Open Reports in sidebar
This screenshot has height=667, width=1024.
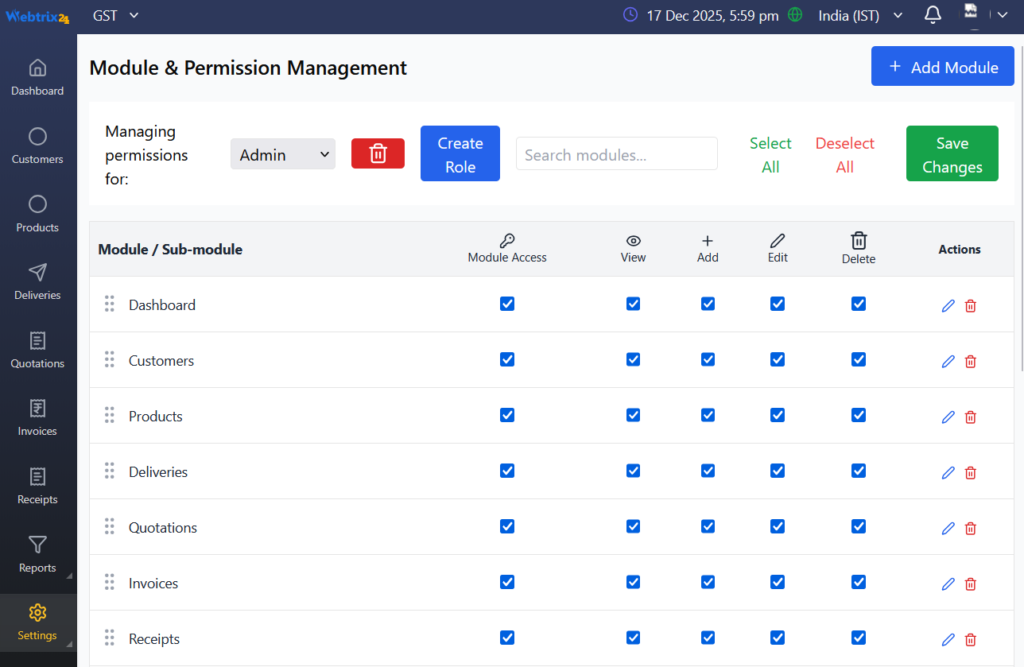[x=37, y=555]
